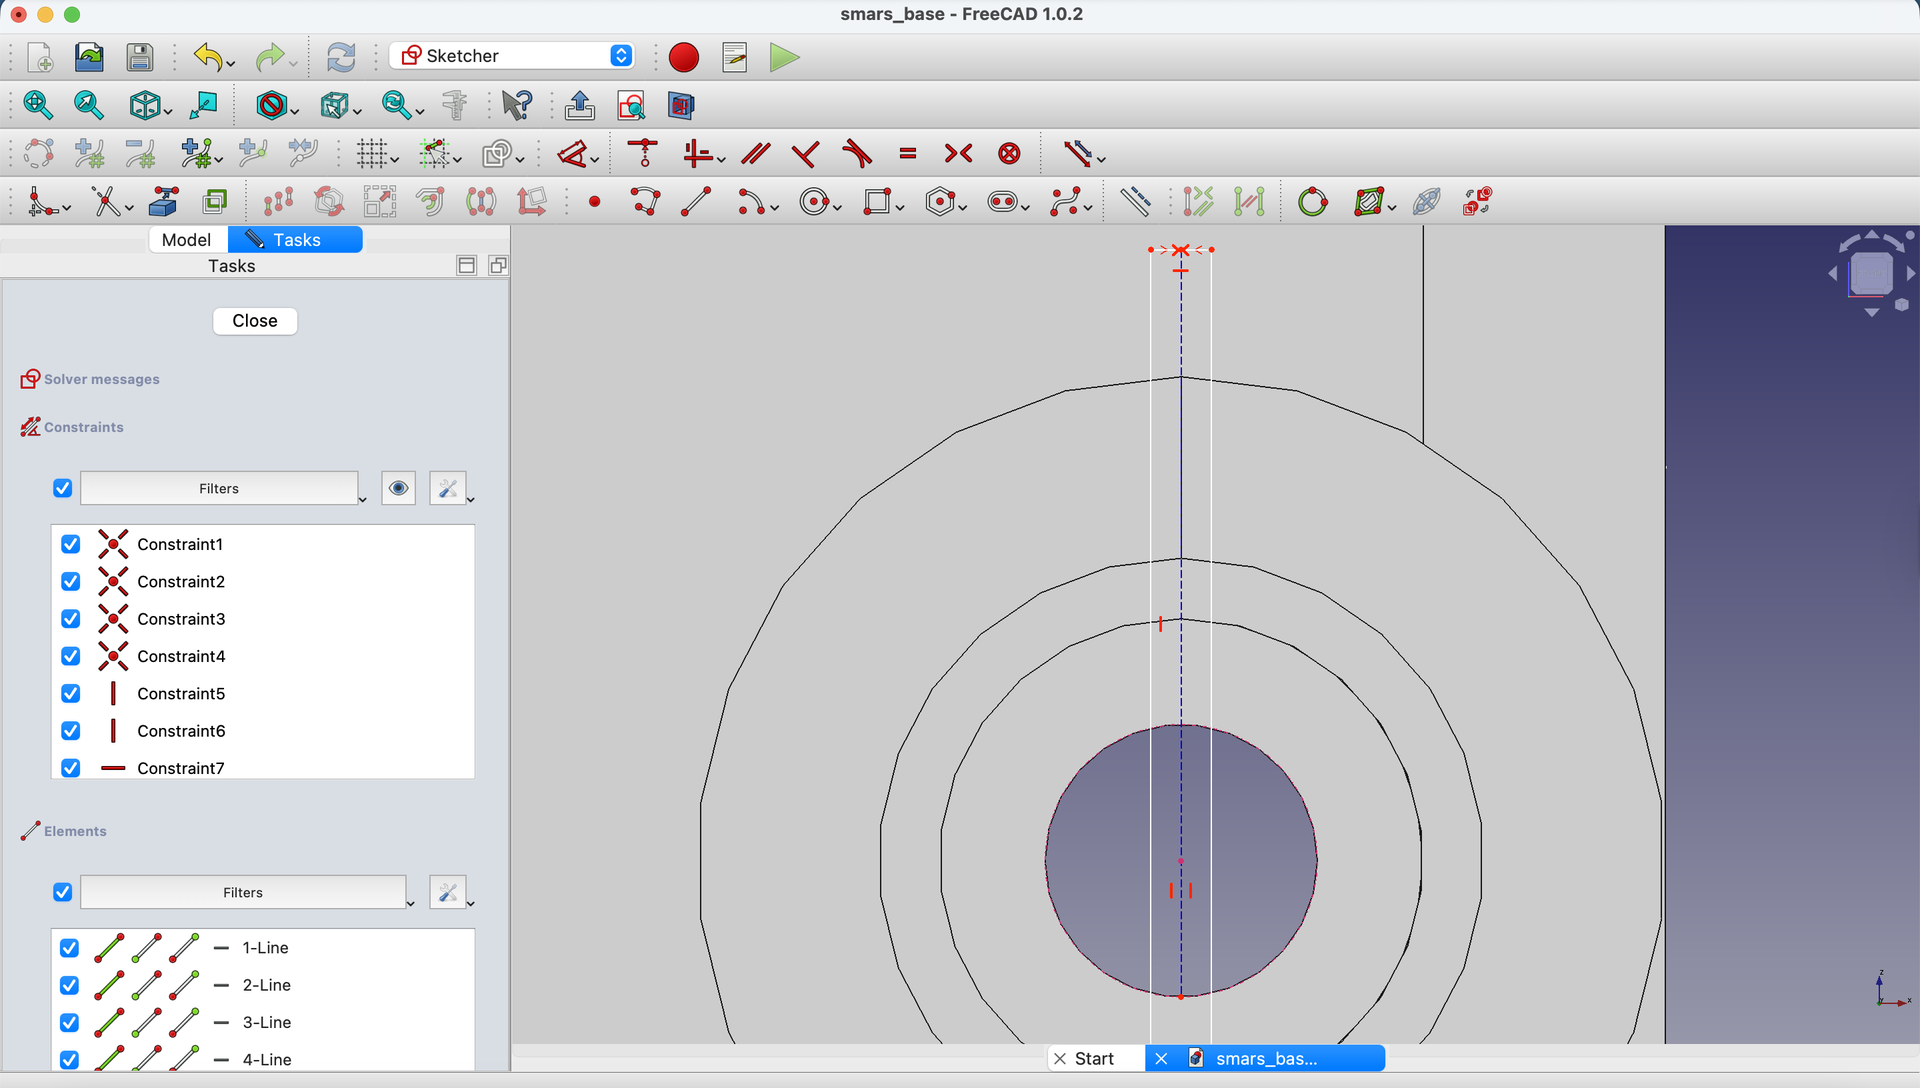Click the refresh/recompute icon

coord(341,57)
